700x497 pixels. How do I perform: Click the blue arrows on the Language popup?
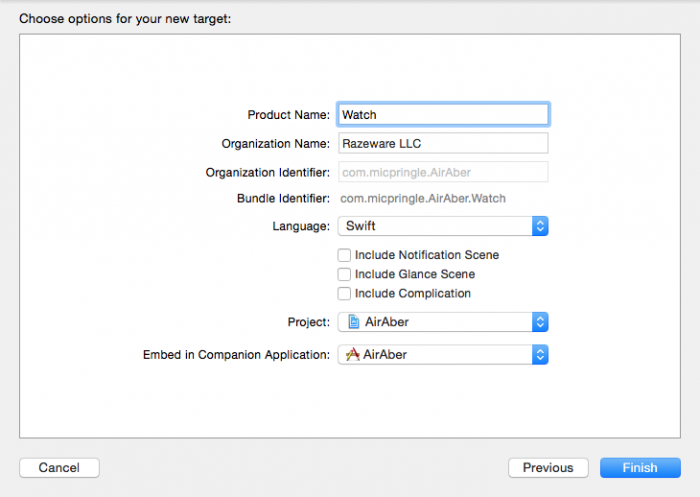point(540,226)
